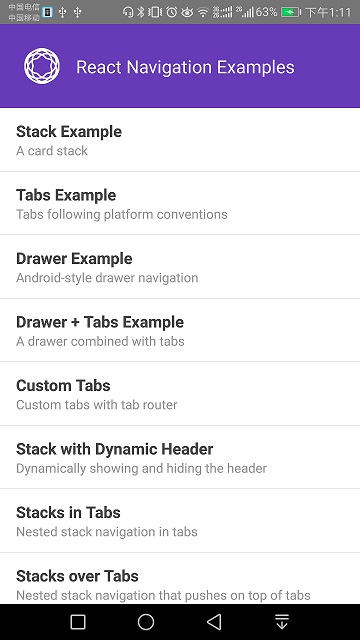Open Stacks over Tabs example
Image resolution: width=360 pixels, height=640 pixels.
pos(180,579)
